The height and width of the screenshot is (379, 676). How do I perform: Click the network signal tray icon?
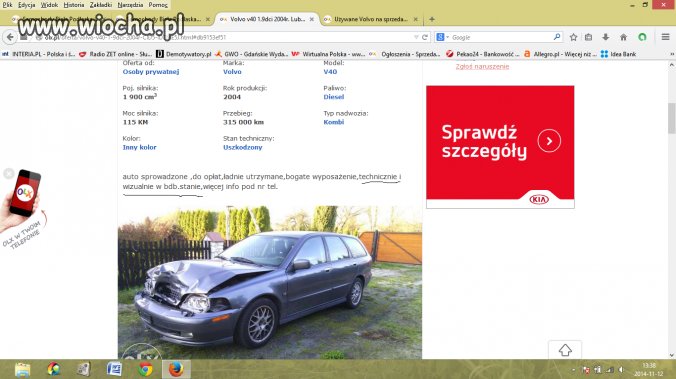tap(610, 370)
